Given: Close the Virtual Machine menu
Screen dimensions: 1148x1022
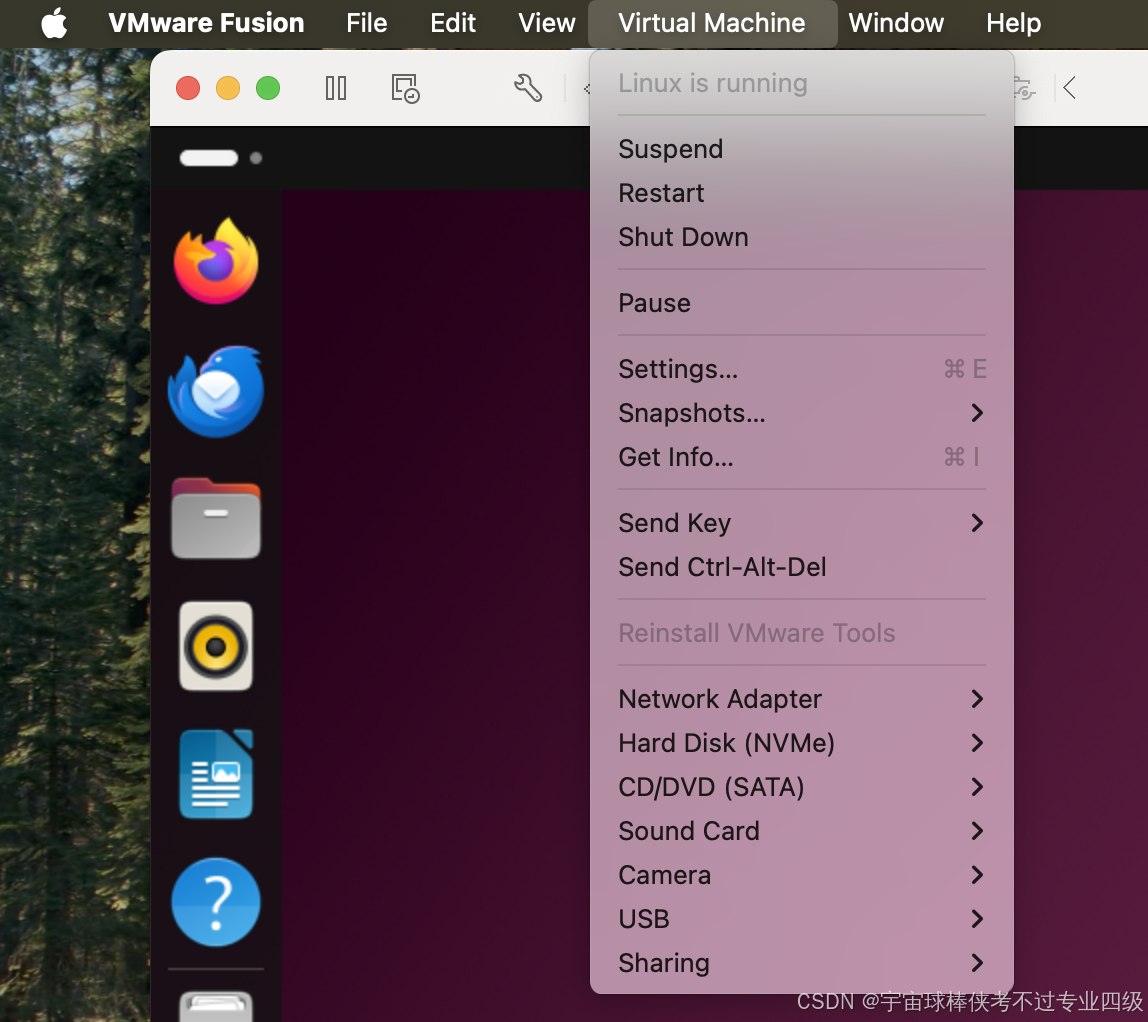Looking at the screenshot, I should pos(712,23).
